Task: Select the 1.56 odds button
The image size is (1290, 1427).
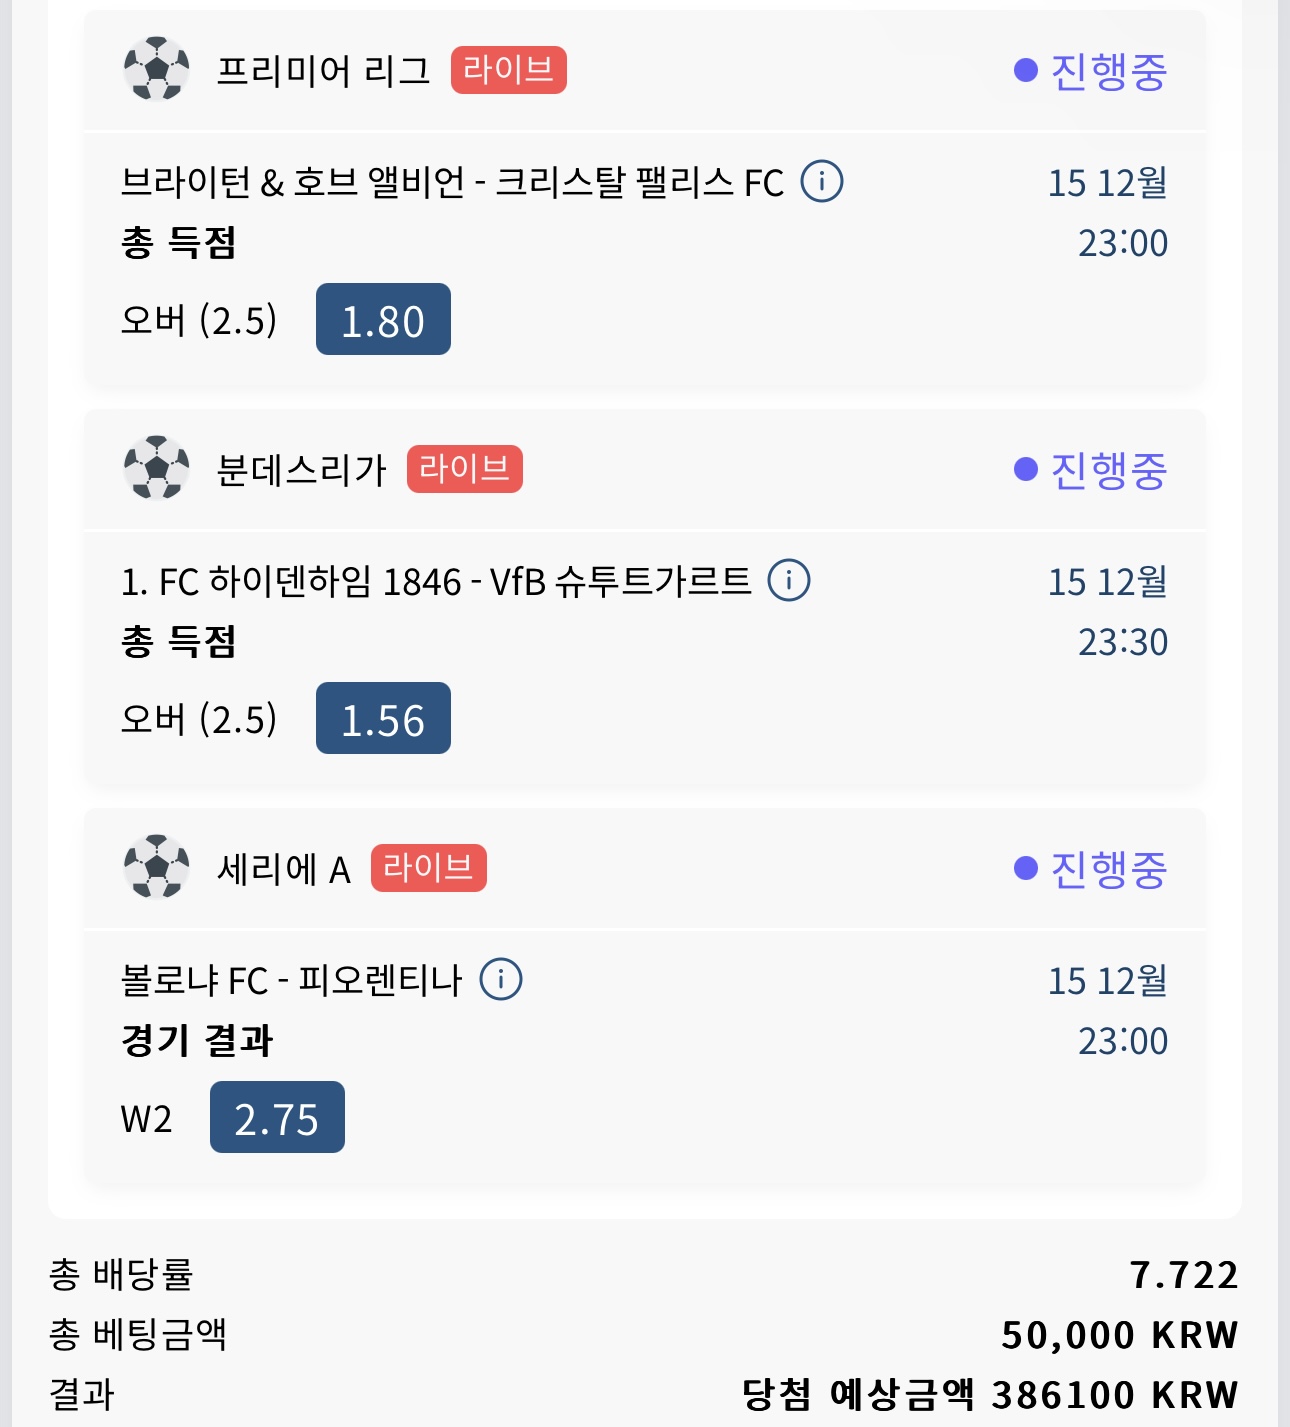Action: click(383, 719)
